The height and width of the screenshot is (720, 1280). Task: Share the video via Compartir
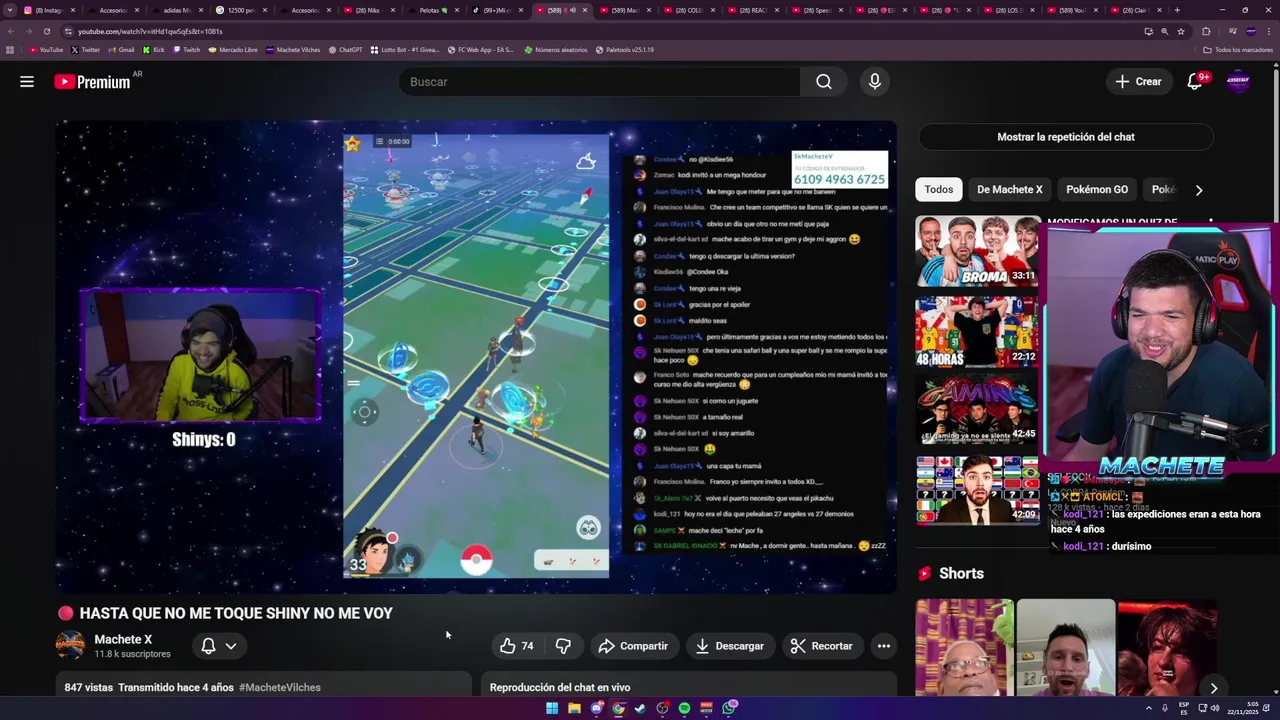click(633, 646)
